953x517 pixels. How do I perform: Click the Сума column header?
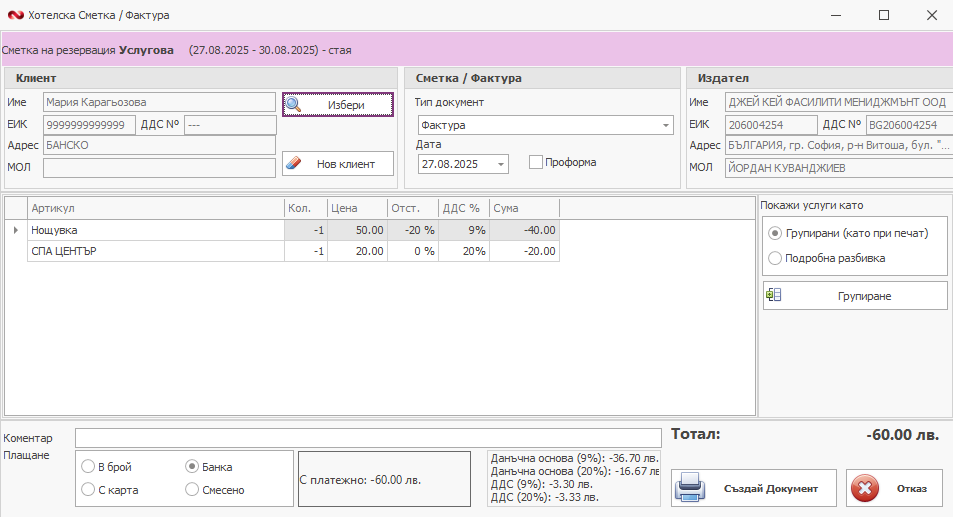point(525,208)
